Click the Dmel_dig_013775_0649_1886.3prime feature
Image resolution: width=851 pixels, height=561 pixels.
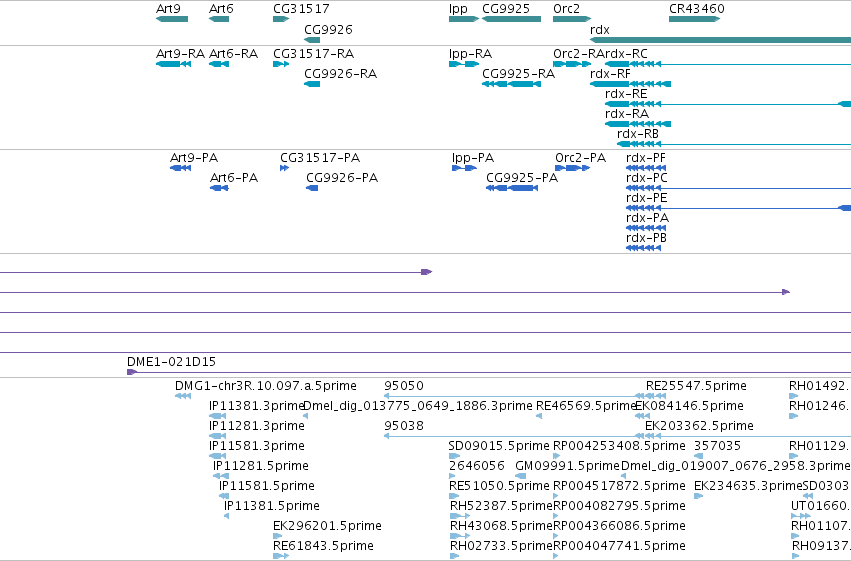(x=306, y=416)
